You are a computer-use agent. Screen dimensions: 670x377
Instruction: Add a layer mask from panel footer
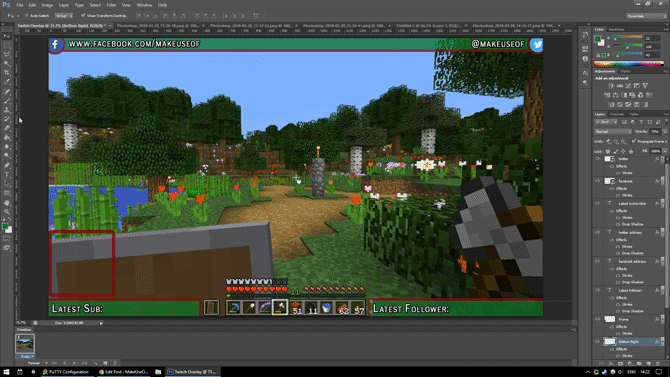click(x=620, y=363)
